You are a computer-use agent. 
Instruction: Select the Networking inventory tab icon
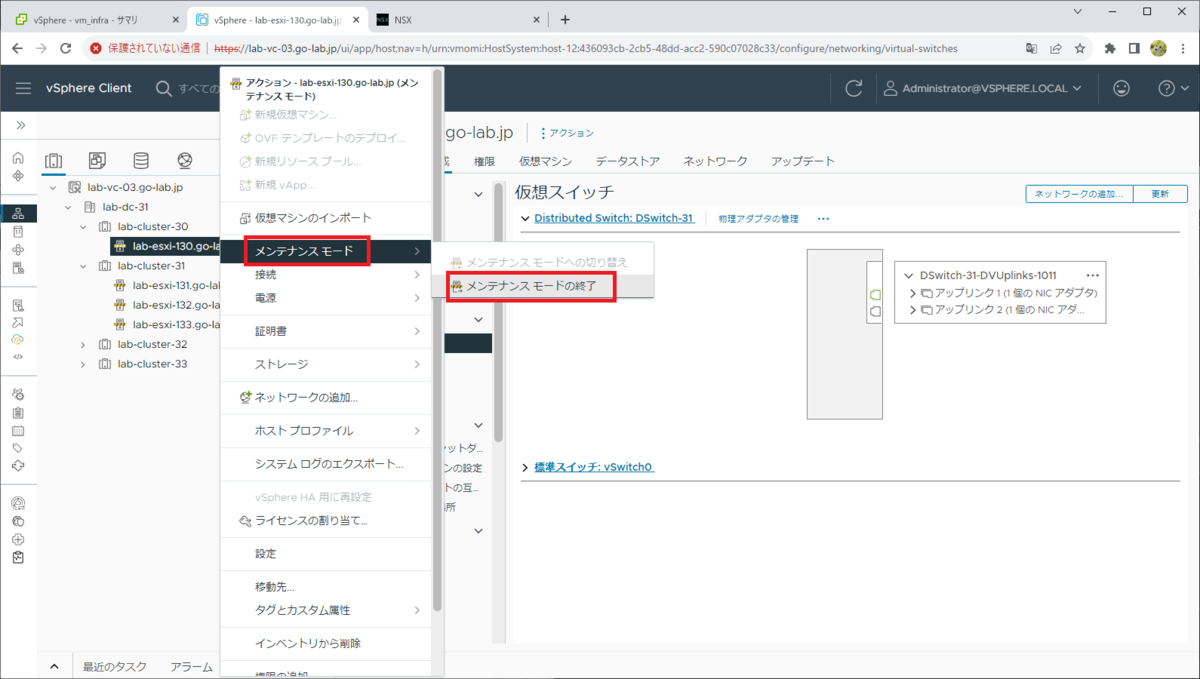(185, 160)
